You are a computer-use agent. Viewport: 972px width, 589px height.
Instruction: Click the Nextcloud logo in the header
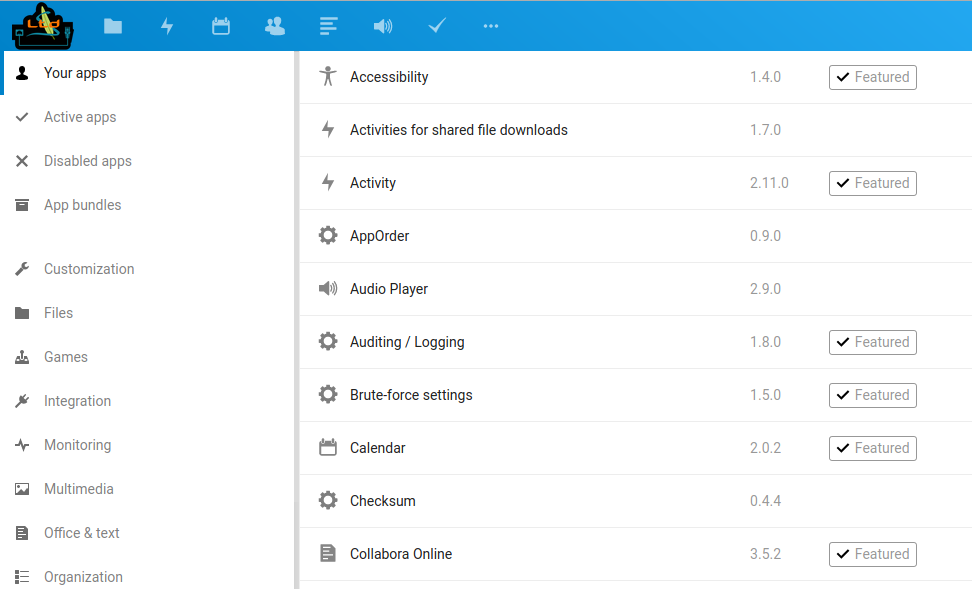[42, 26]
